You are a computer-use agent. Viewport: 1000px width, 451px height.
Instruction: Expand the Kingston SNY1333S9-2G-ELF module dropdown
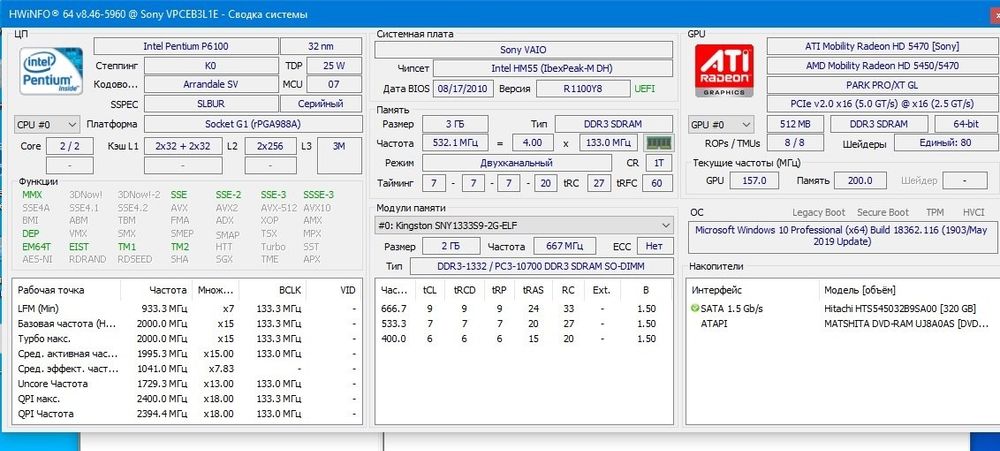524,225
